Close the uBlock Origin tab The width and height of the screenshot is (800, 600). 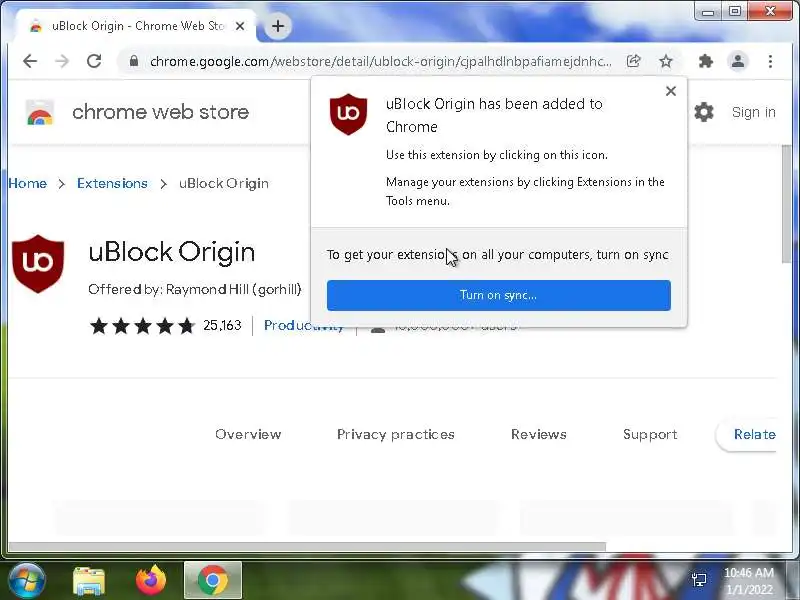click(240, 26)
